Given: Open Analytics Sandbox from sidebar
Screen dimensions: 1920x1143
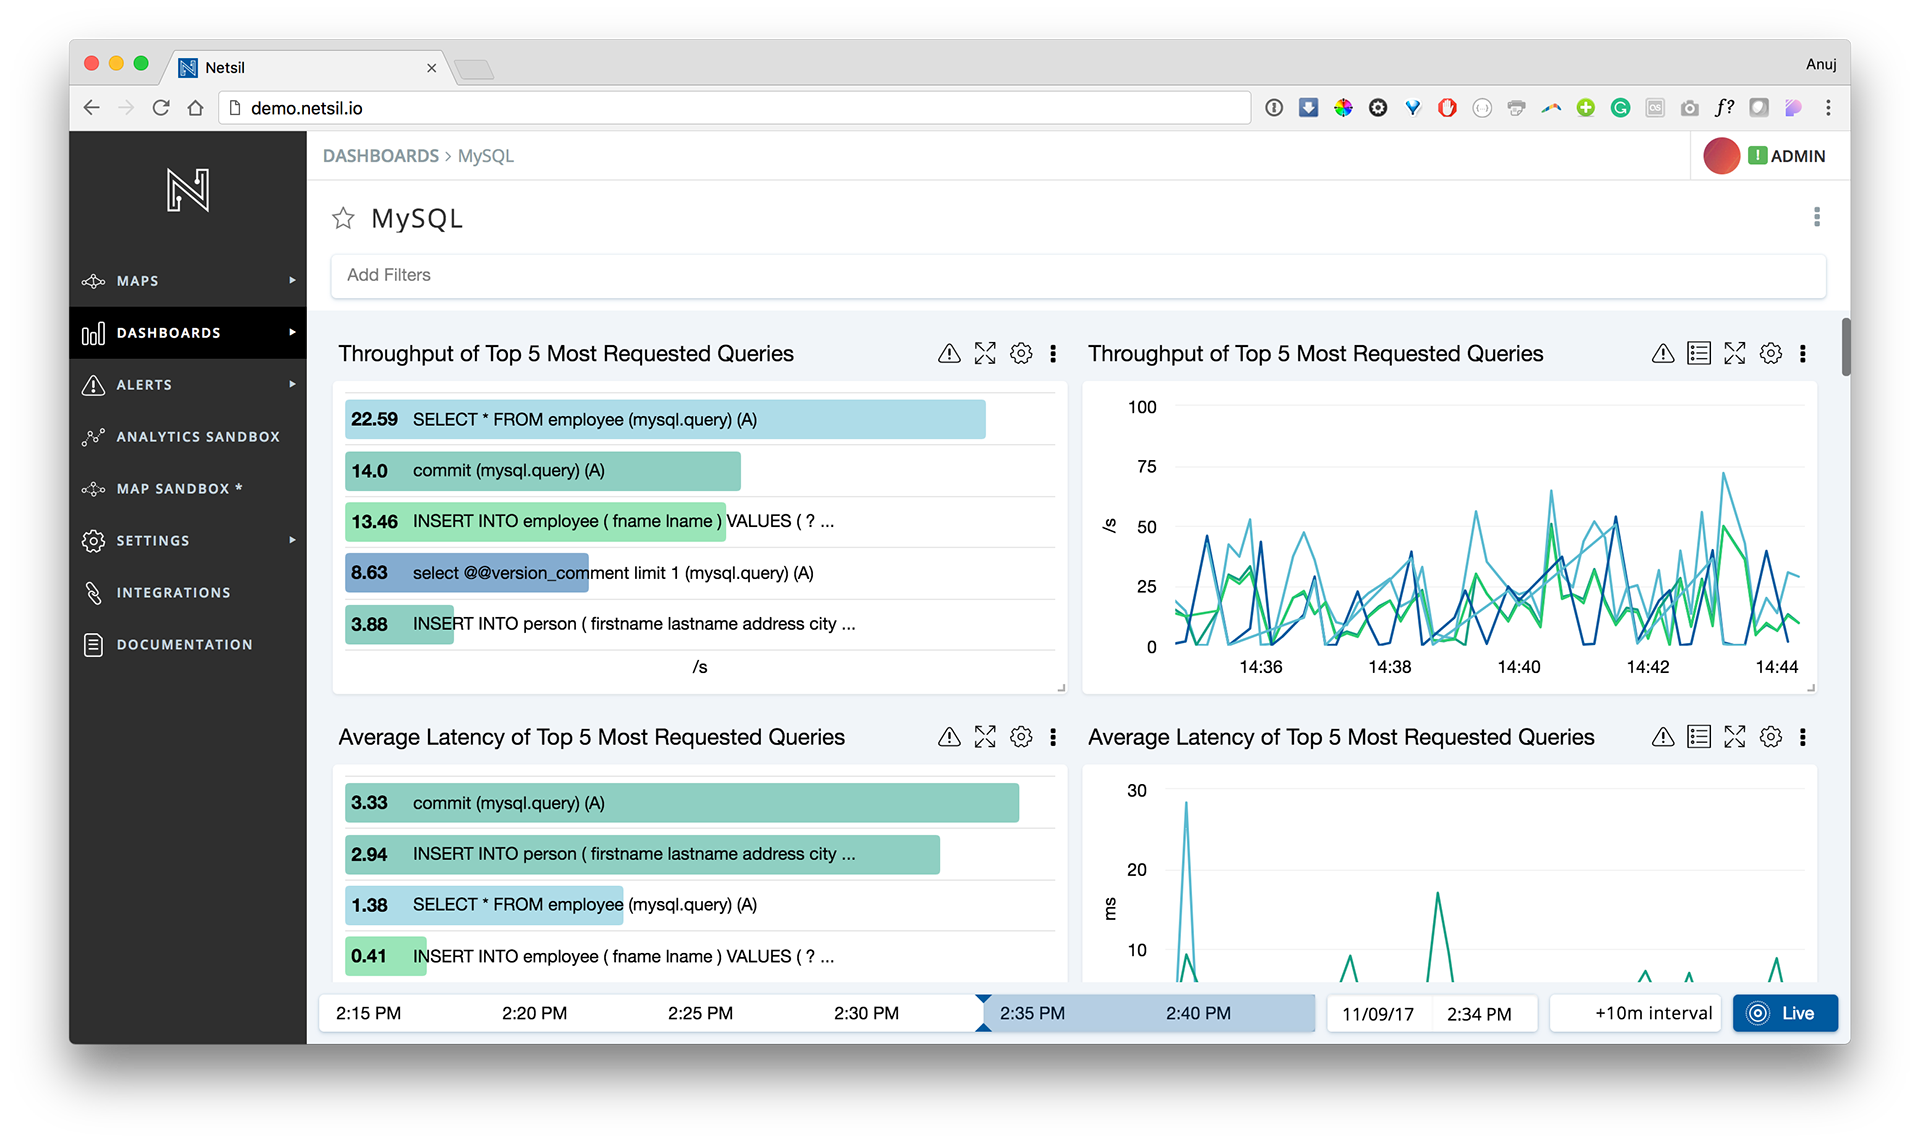Looking at the screenshot, I should click(197, 437).
